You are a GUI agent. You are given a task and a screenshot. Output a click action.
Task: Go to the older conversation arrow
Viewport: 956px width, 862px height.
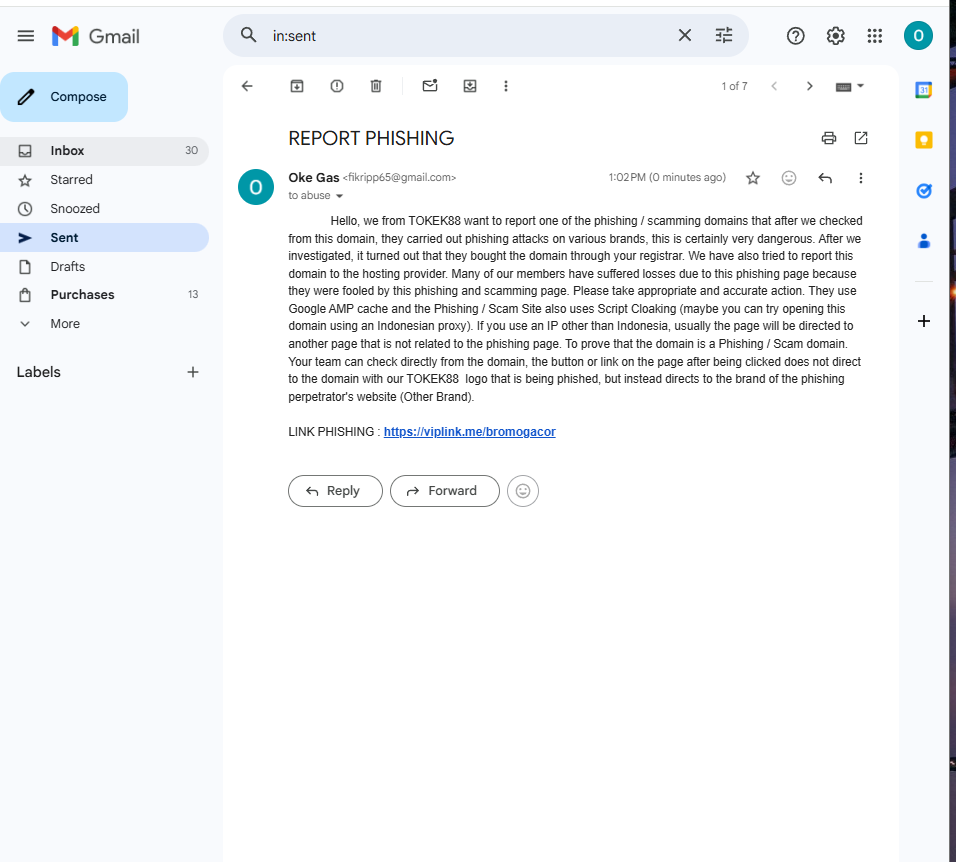click(810, 86)
